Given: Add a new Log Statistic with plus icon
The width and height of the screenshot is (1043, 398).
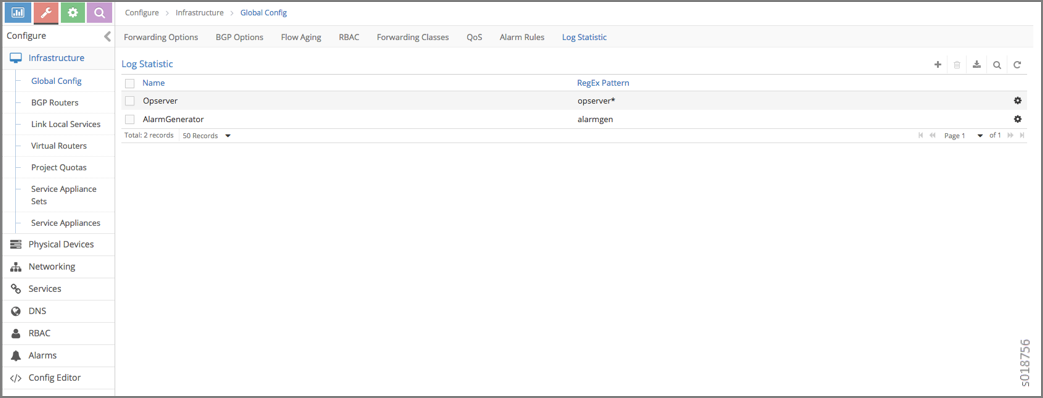Looking at the screenshot, I should [x=938, y=65].
